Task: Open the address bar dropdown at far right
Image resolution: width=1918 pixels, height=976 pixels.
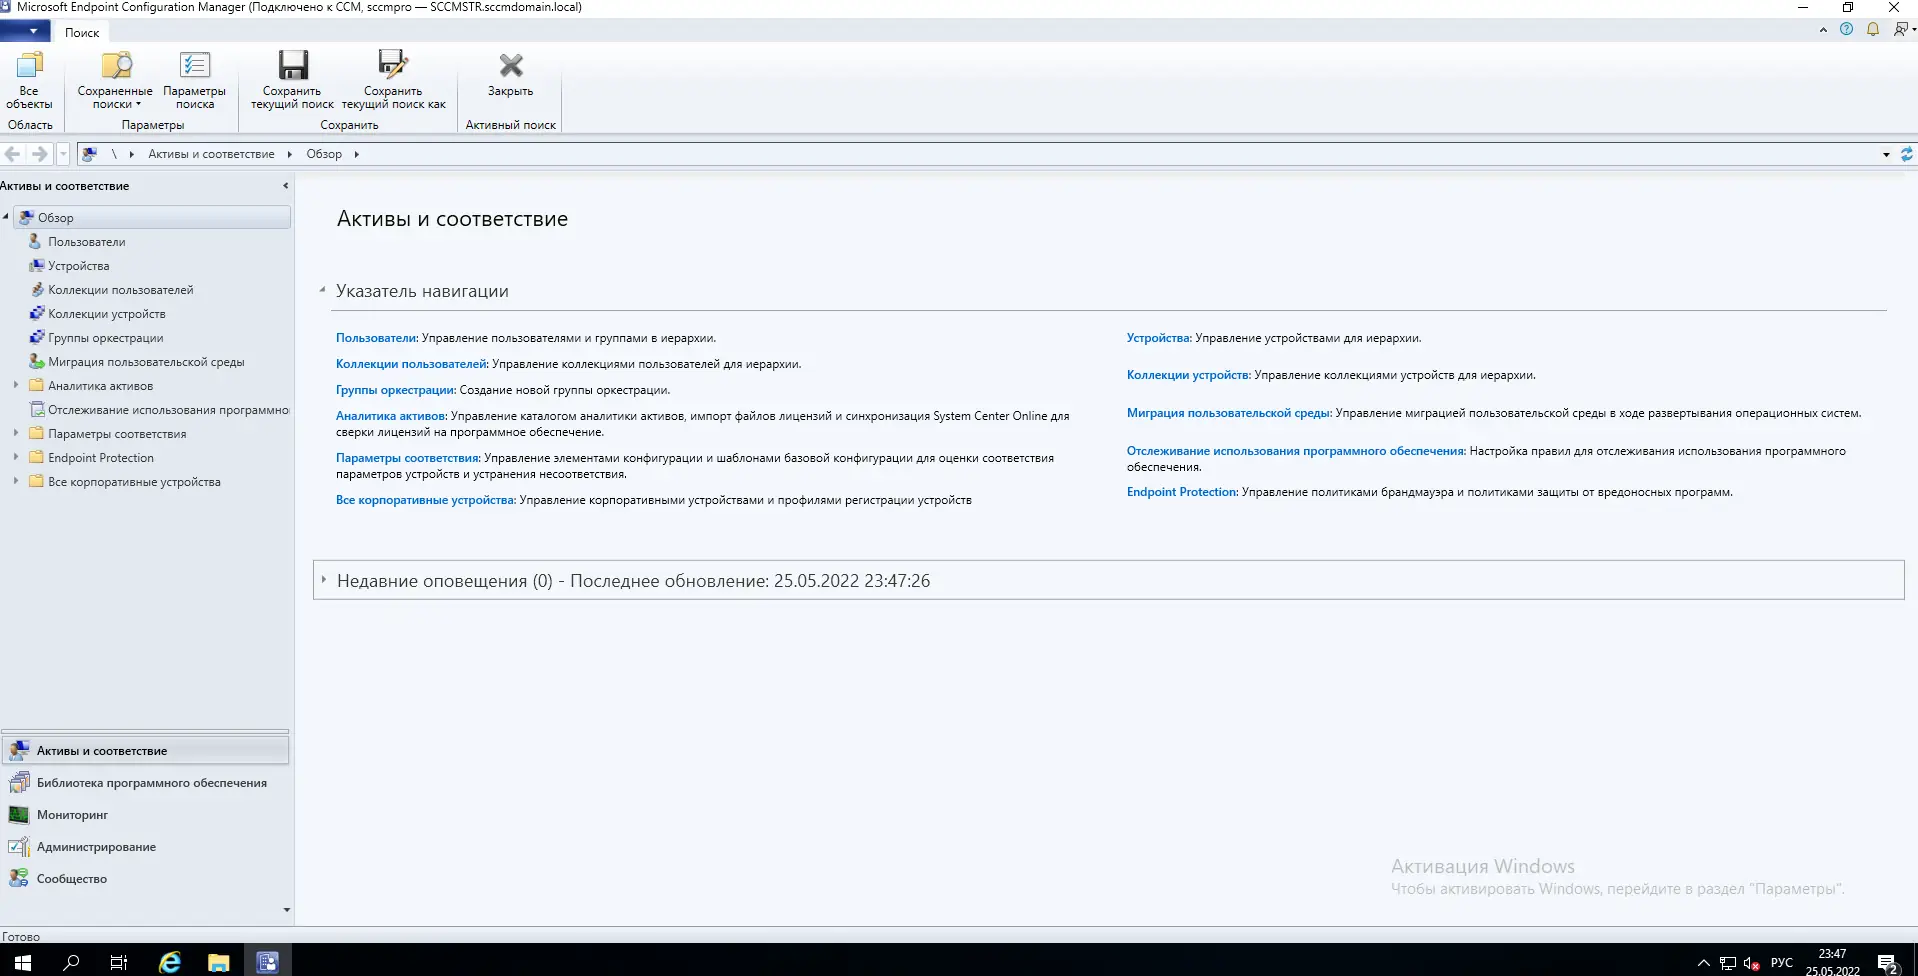Action: point(1886,154)
